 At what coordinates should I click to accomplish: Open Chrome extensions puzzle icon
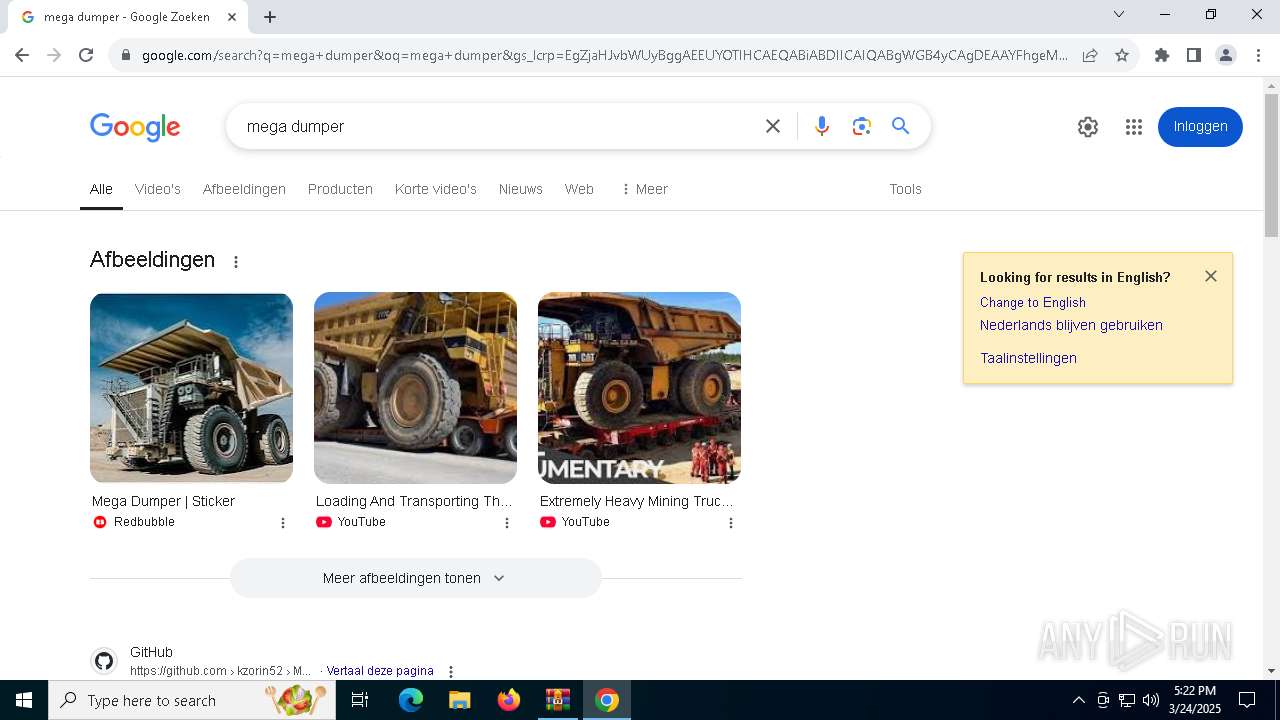(1162, 55)
